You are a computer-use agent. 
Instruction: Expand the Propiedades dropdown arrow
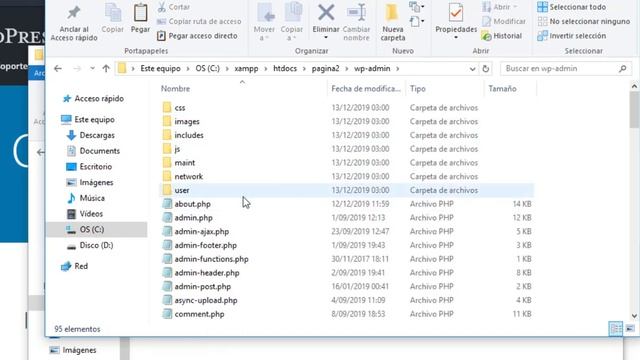pyautogui.click(x=456, y=38)
